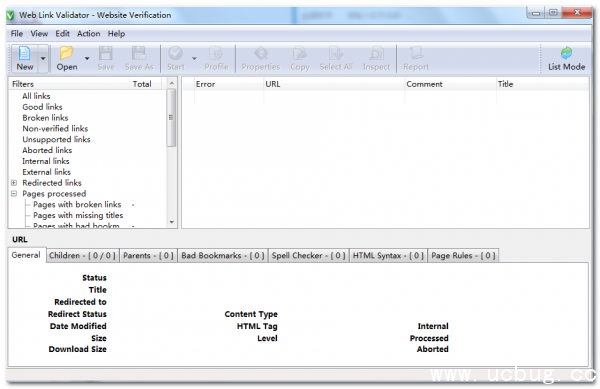
Task: Open the Help menu
Action: [116, 34]
